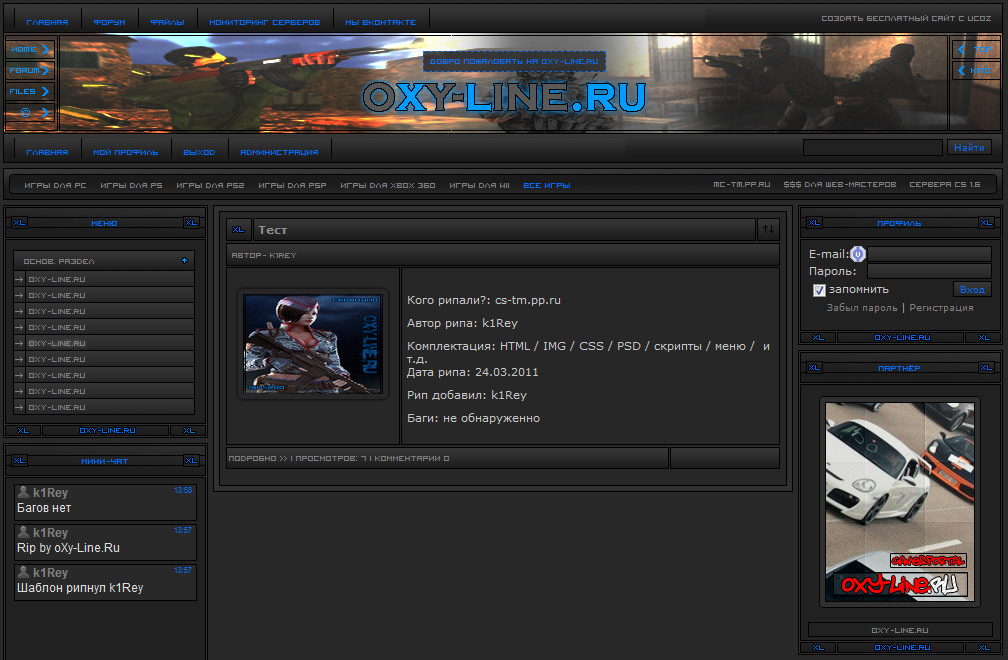Open МОНИТОРИНГ СЕРВЕРОВ menu item
The width and height of the screenshot is (1008, 660).
click(264, 22)
